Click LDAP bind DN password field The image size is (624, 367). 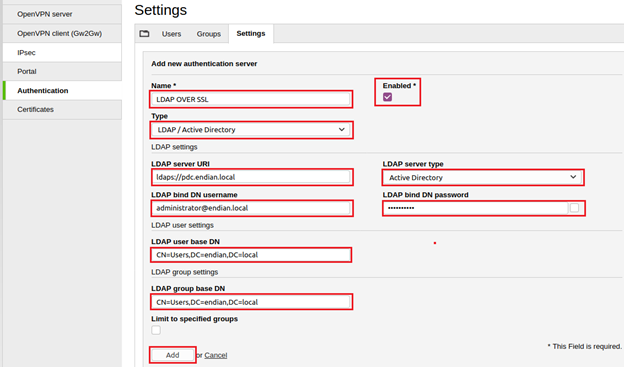click(x=476, y=208)
